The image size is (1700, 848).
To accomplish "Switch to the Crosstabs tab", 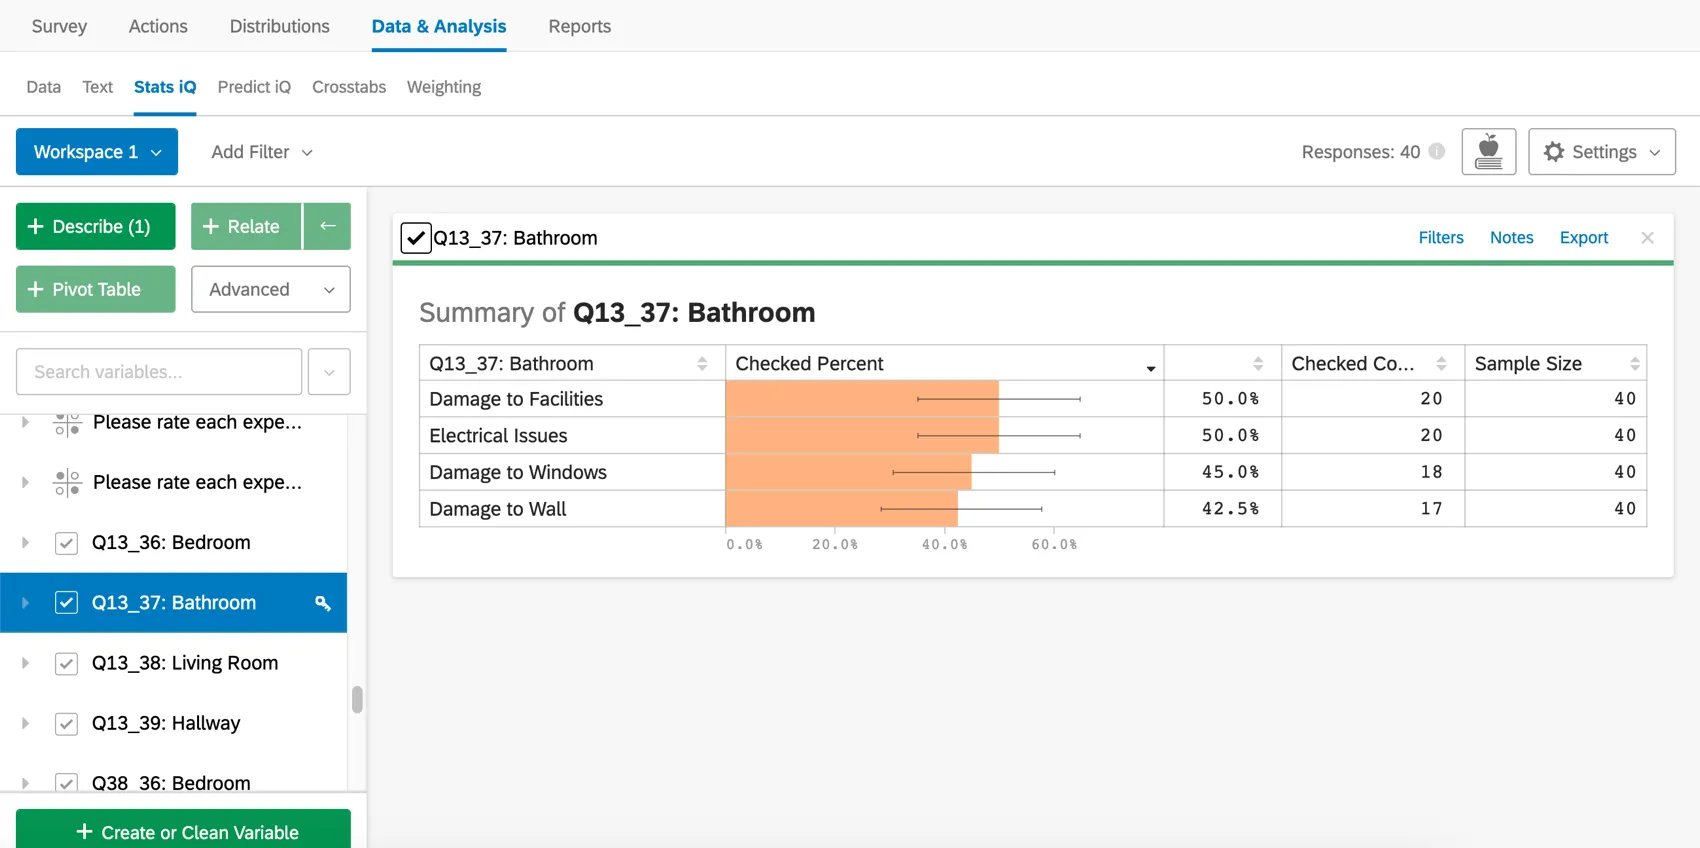I will coord(348,87).
